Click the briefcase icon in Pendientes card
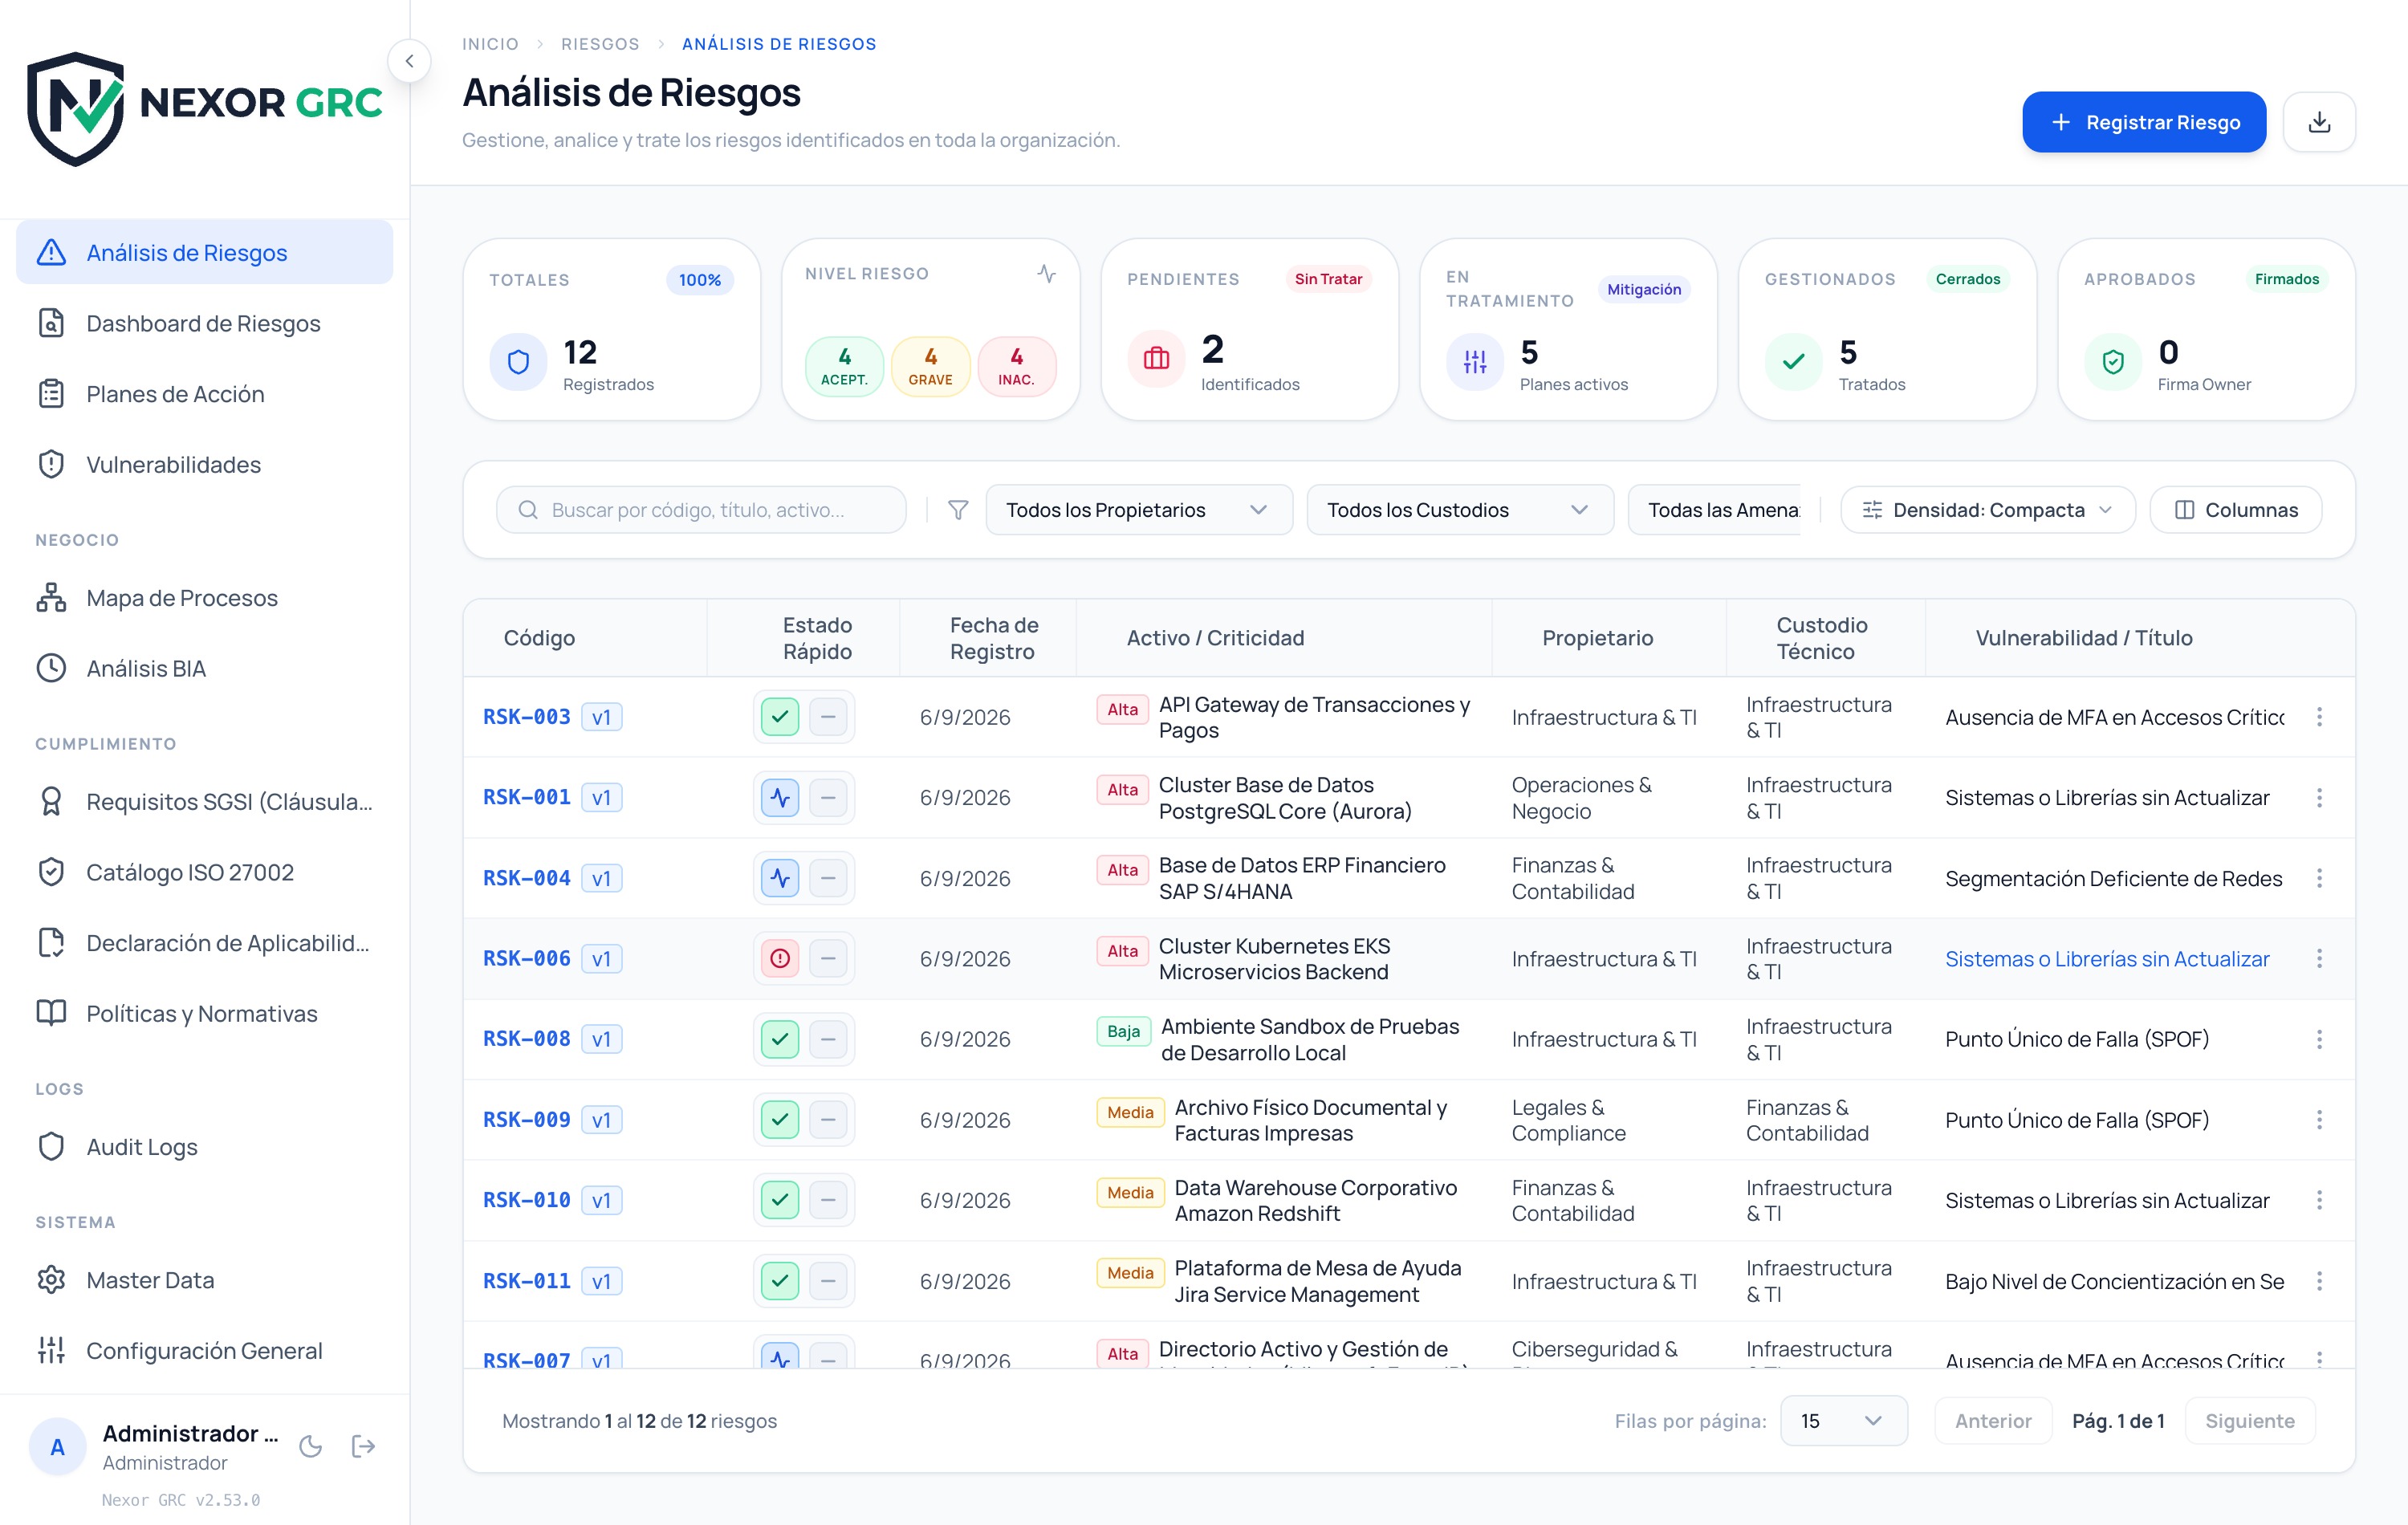 tap(1156, 358)
